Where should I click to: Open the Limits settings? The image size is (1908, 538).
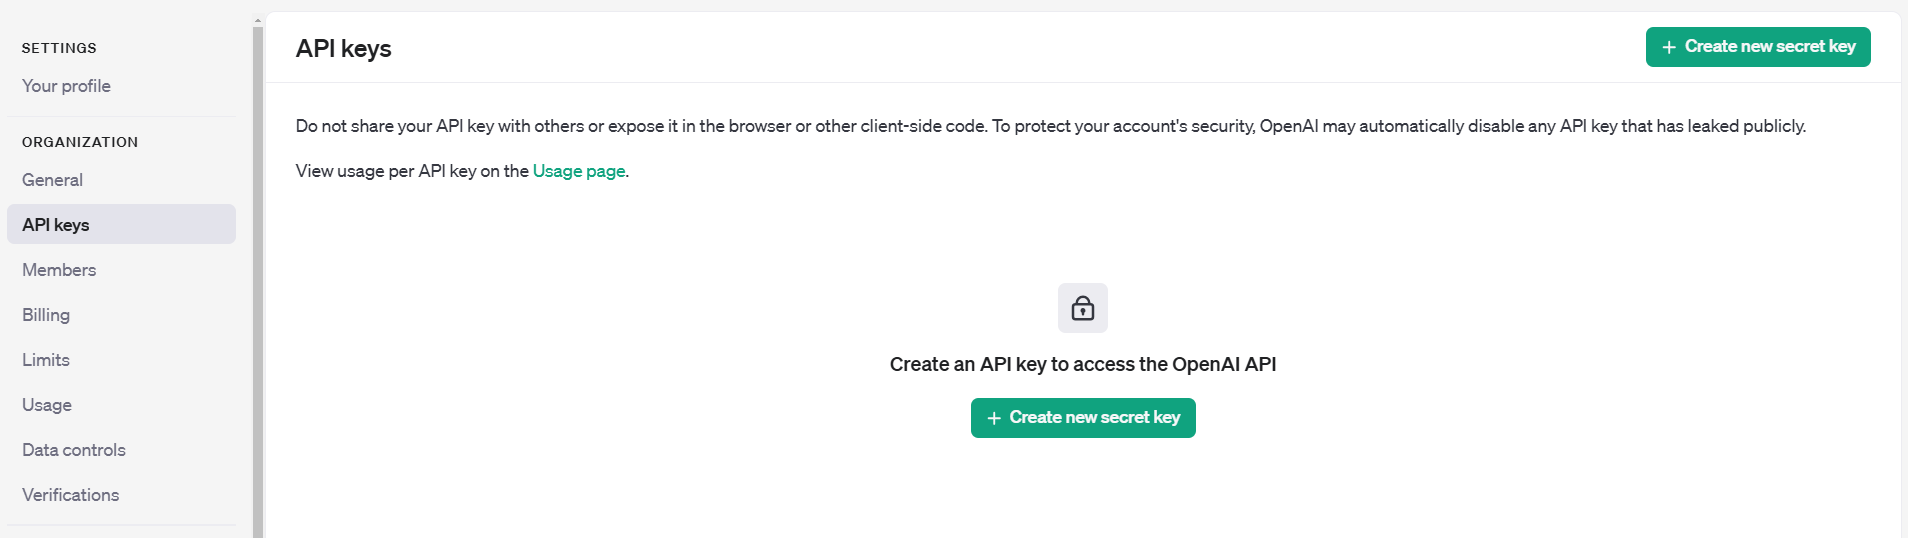pyautogui.click(x=46, y=360)
